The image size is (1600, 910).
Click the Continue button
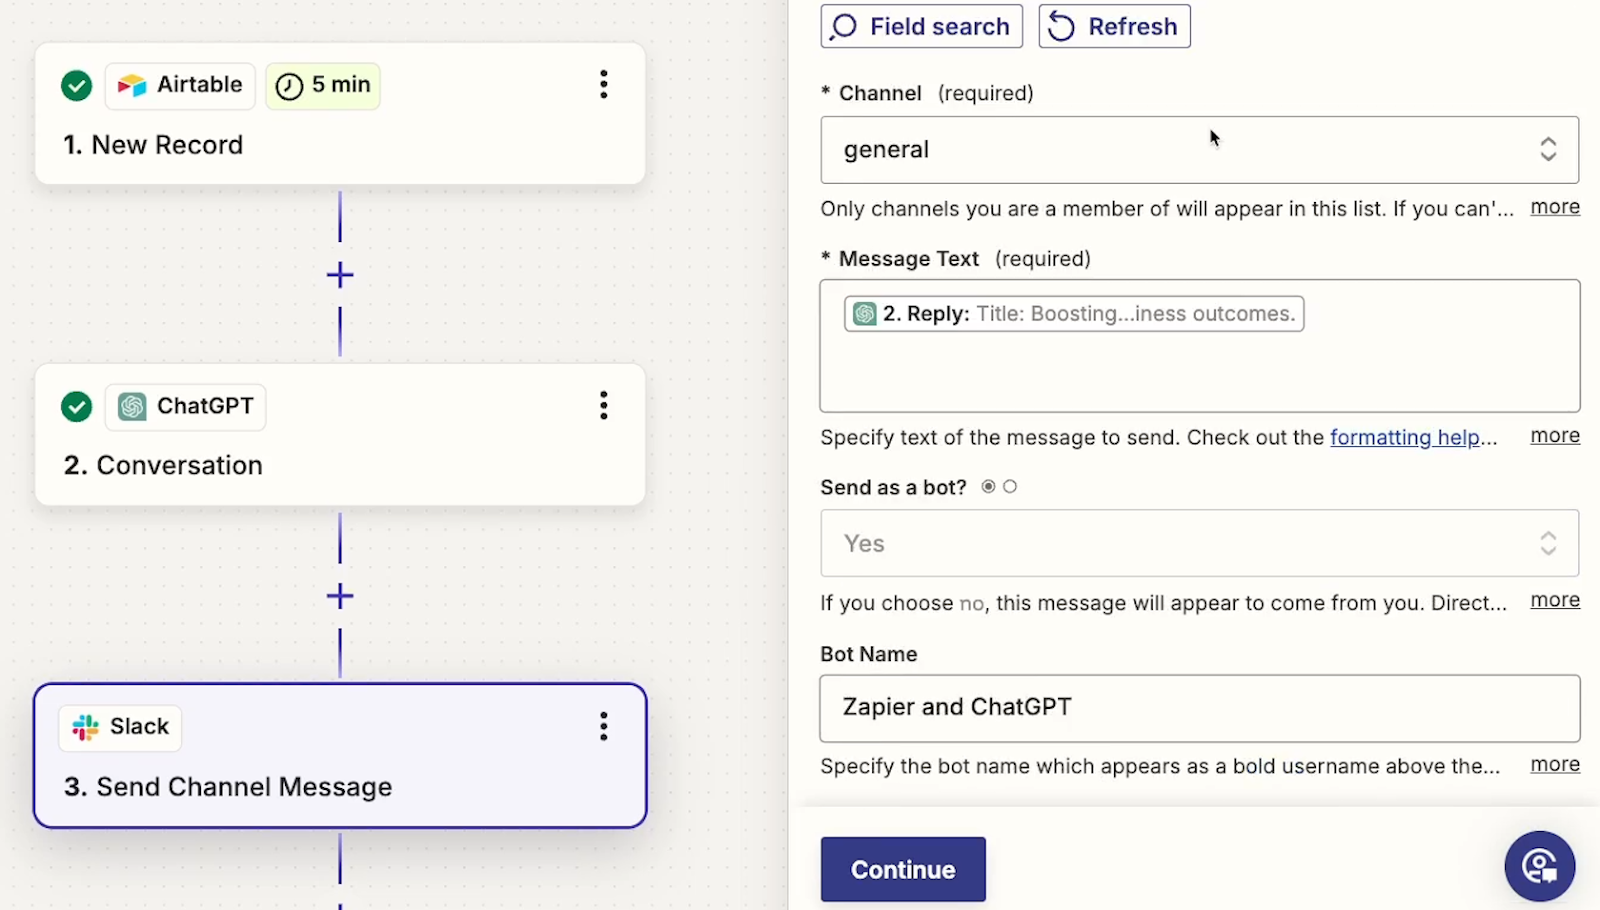click(903, 870)
